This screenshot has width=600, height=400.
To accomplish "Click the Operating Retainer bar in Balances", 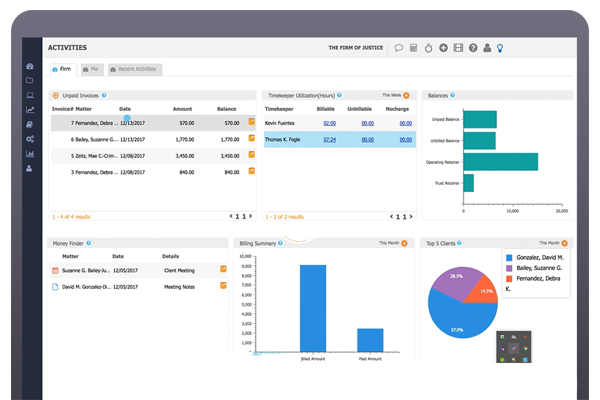I will (501, 162).
